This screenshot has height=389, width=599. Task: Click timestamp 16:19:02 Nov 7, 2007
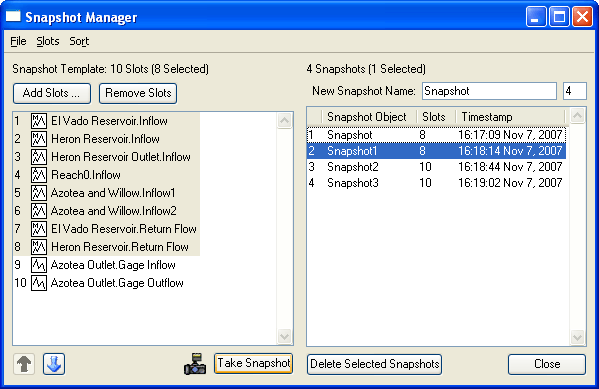point(510,183)
